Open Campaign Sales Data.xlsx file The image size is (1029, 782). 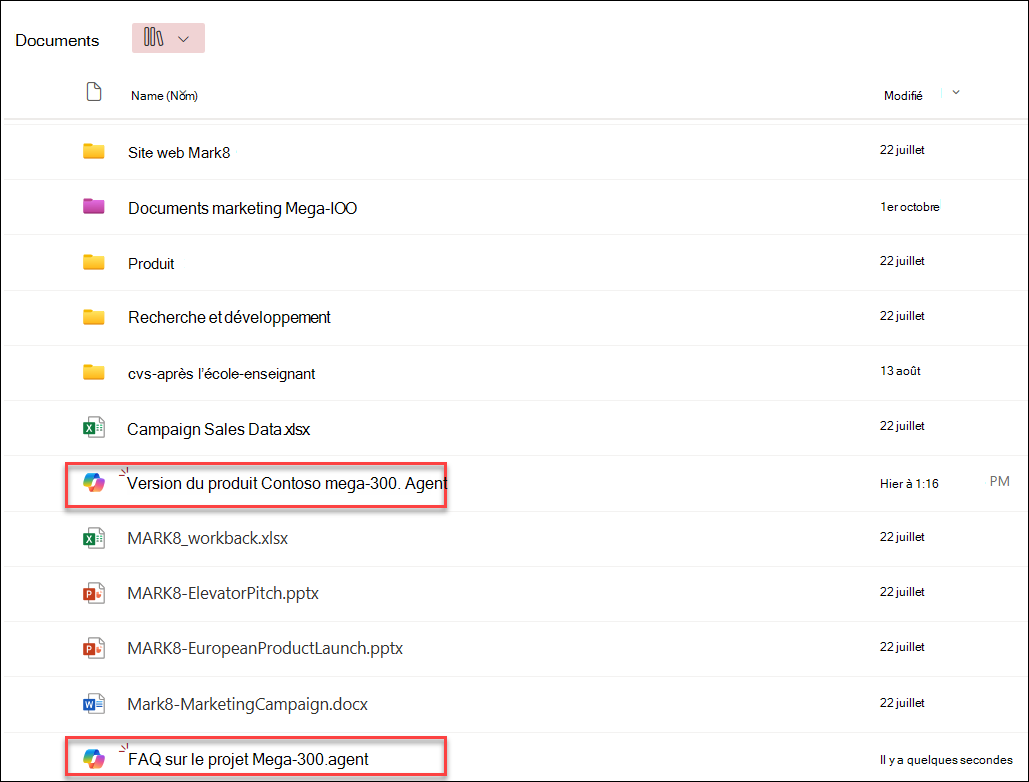tap(219, 429)
